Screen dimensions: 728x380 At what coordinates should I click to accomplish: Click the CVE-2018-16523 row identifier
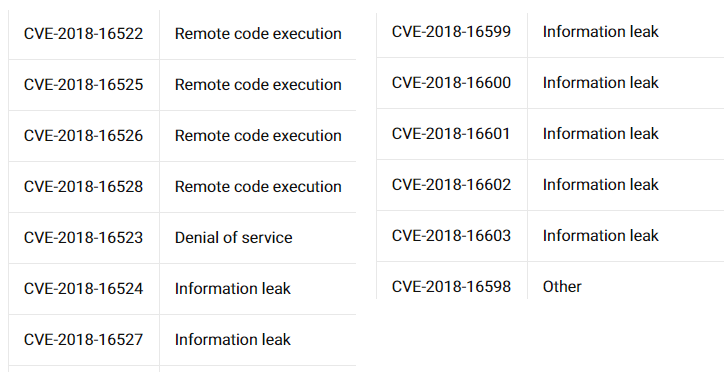84,238
